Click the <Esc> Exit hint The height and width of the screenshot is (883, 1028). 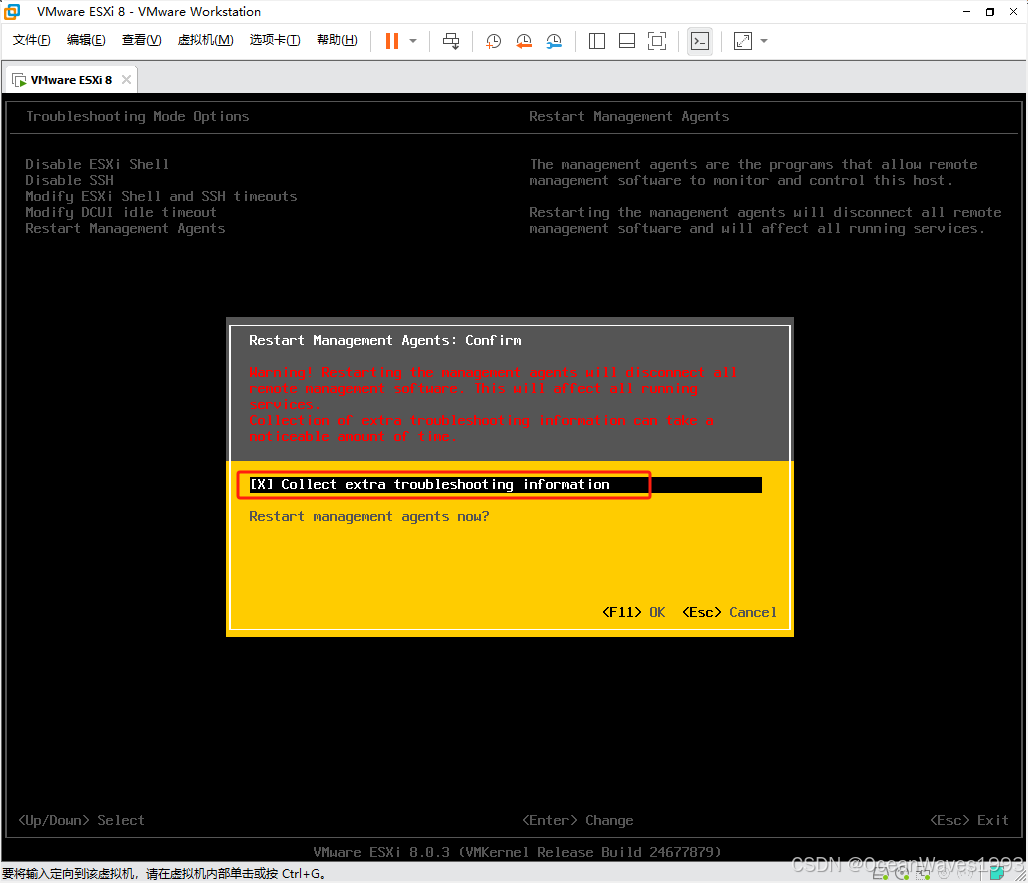click(x=969, y=820)
